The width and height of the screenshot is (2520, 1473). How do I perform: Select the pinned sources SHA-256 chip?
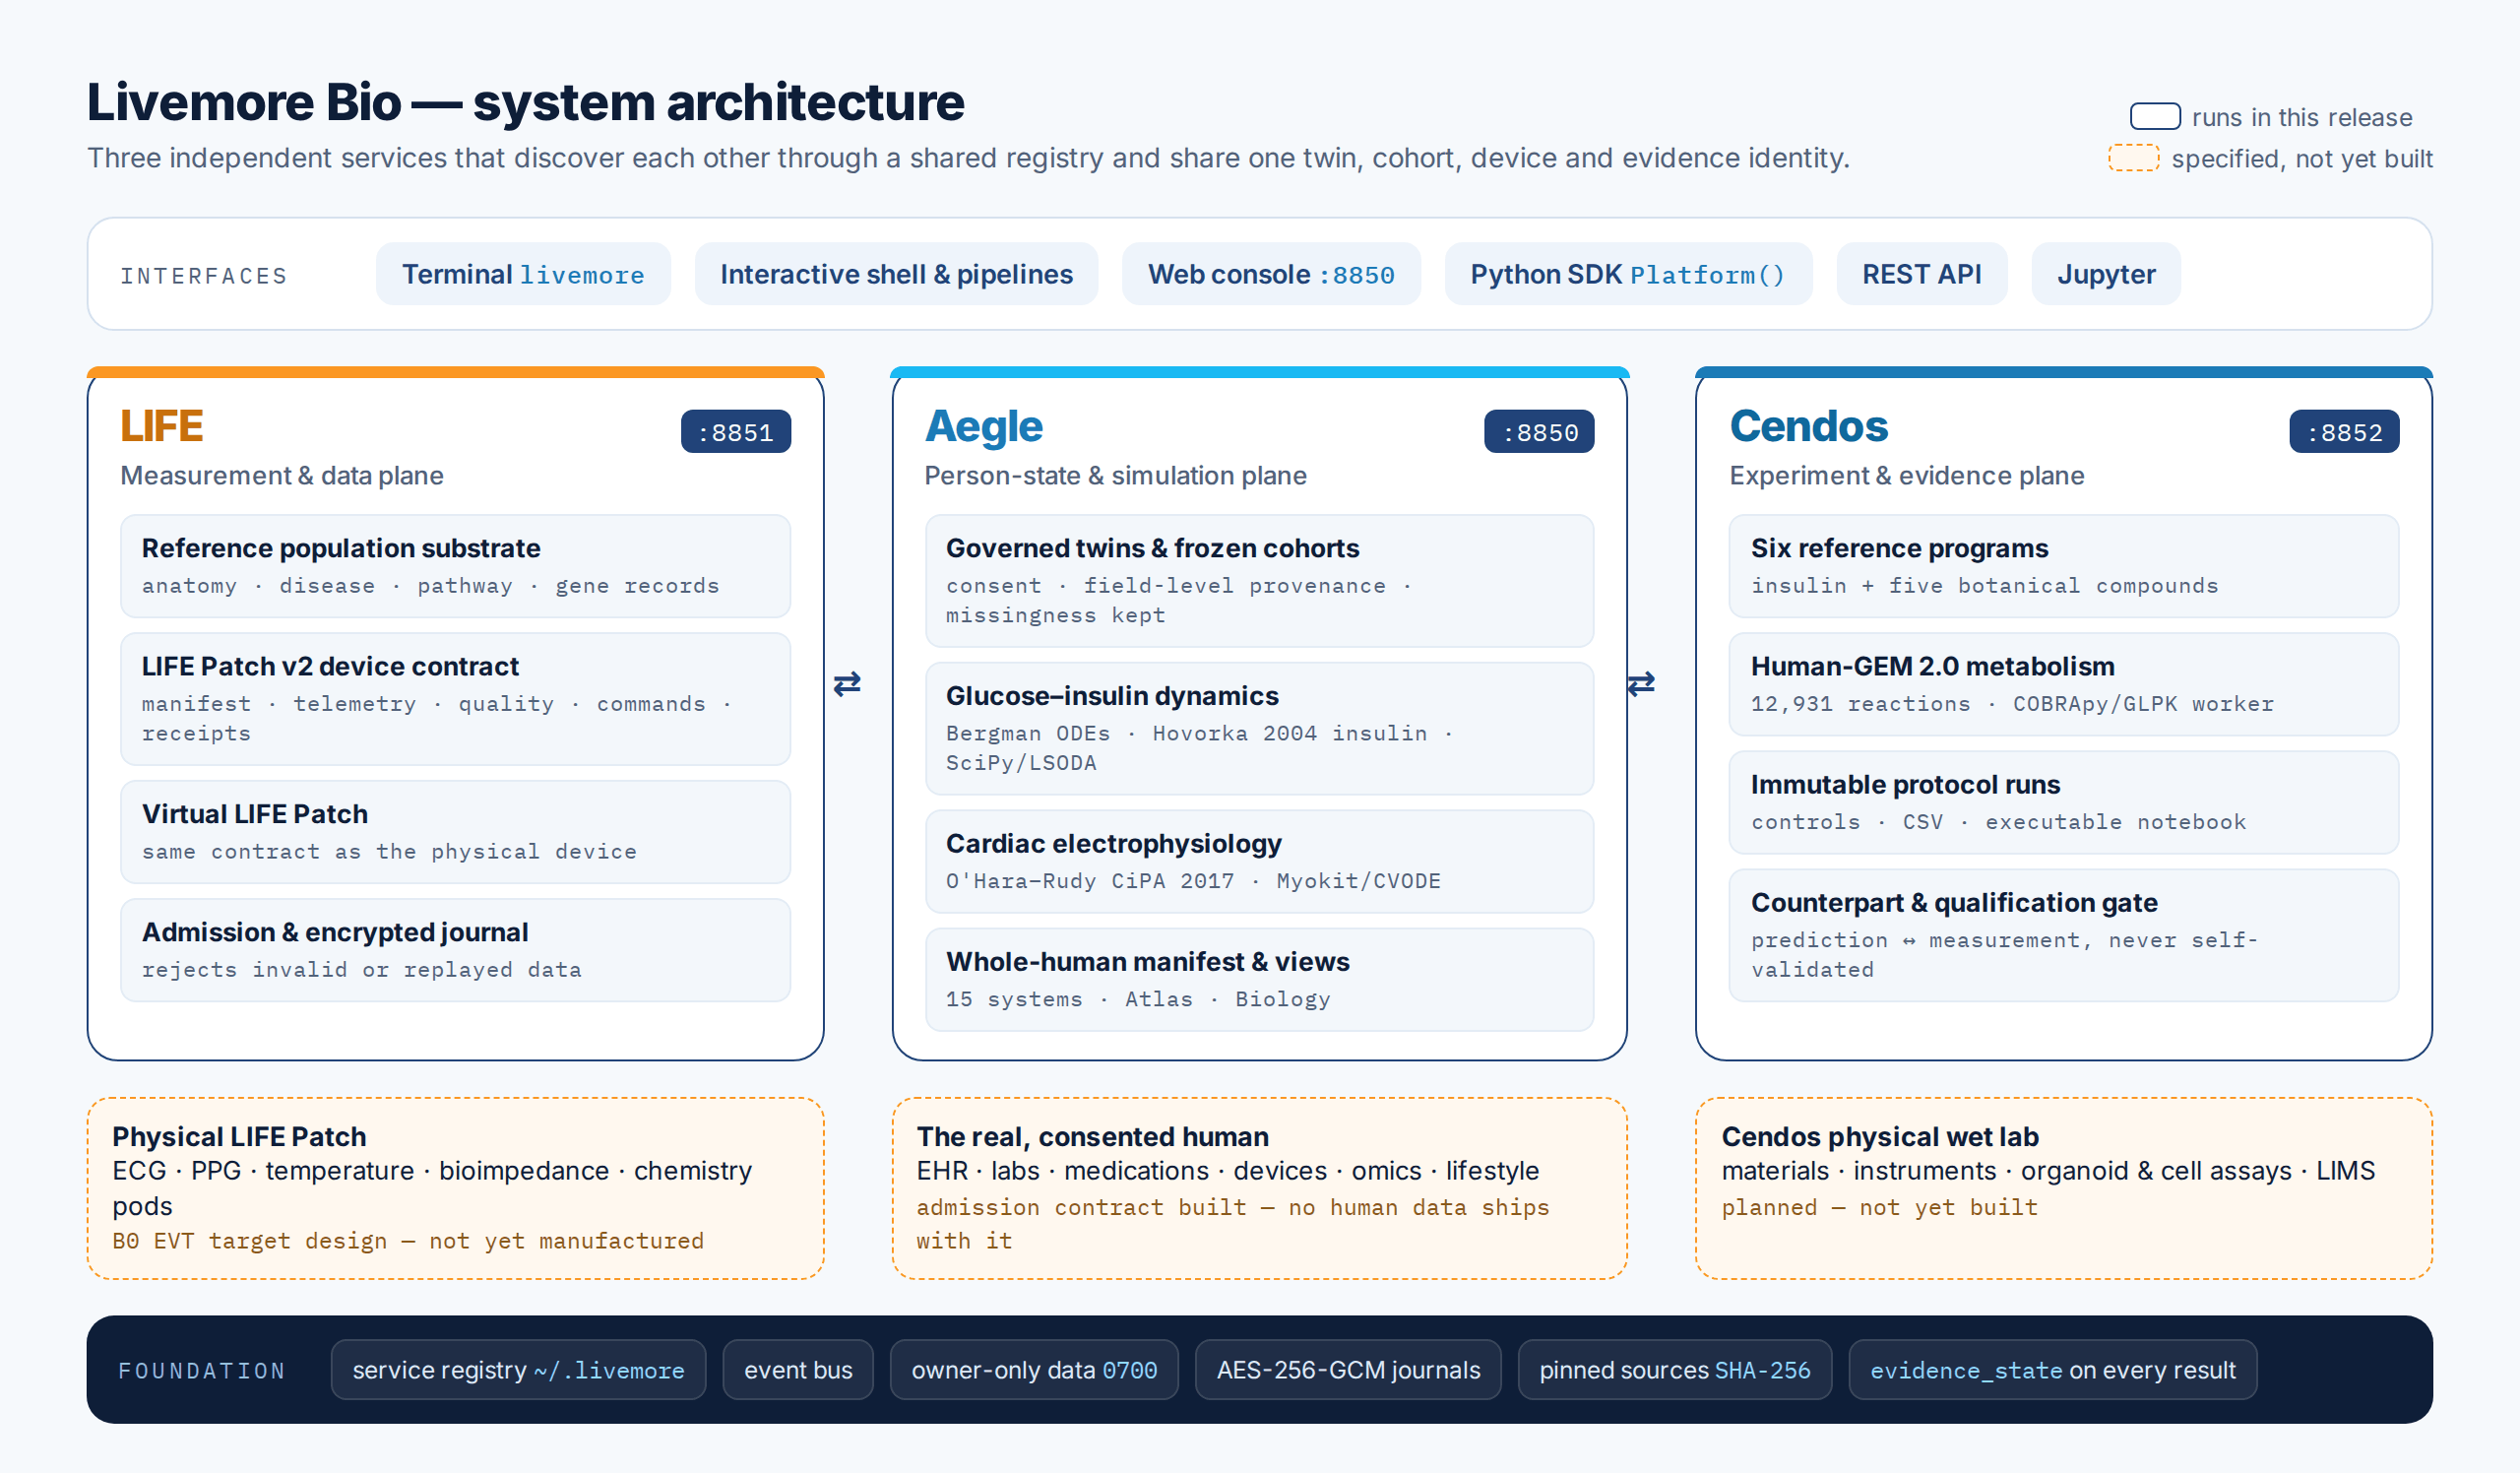click(x=1675, y=1370)
